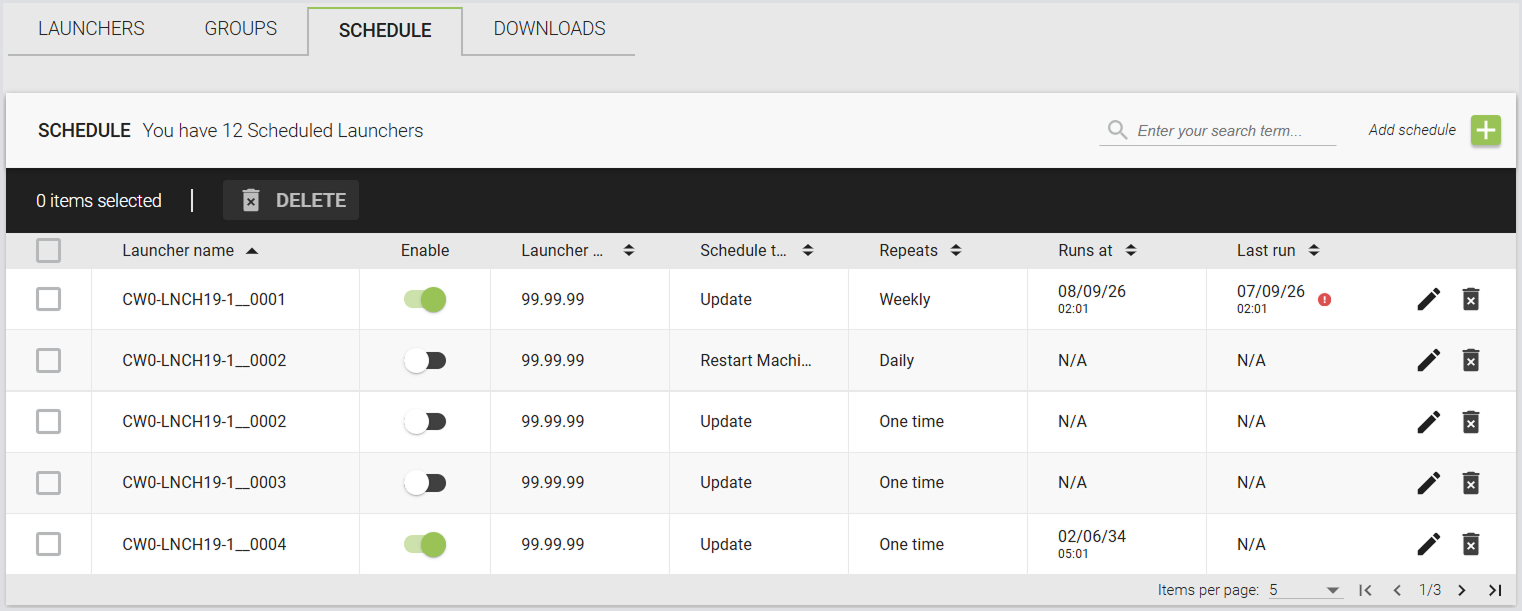
Task: Click the DELETE button in the black bar
Action: 291,200
